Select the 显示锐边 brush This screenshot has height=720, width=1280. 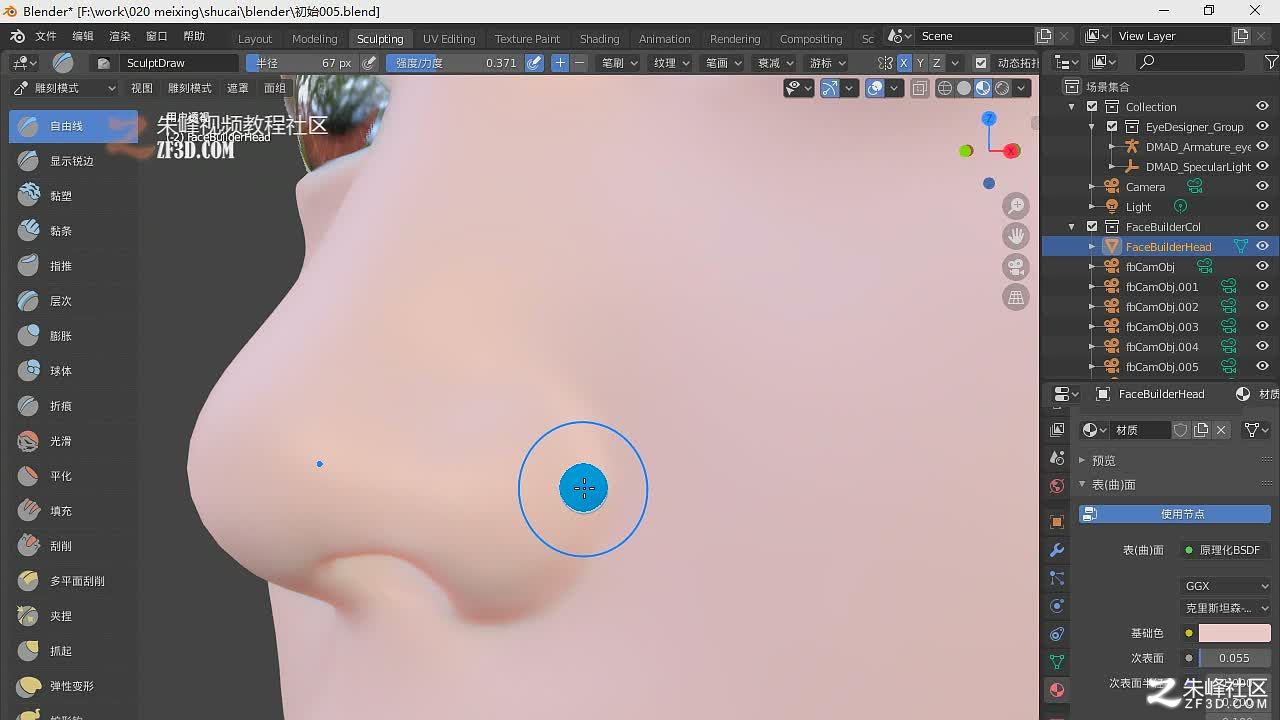73,161
